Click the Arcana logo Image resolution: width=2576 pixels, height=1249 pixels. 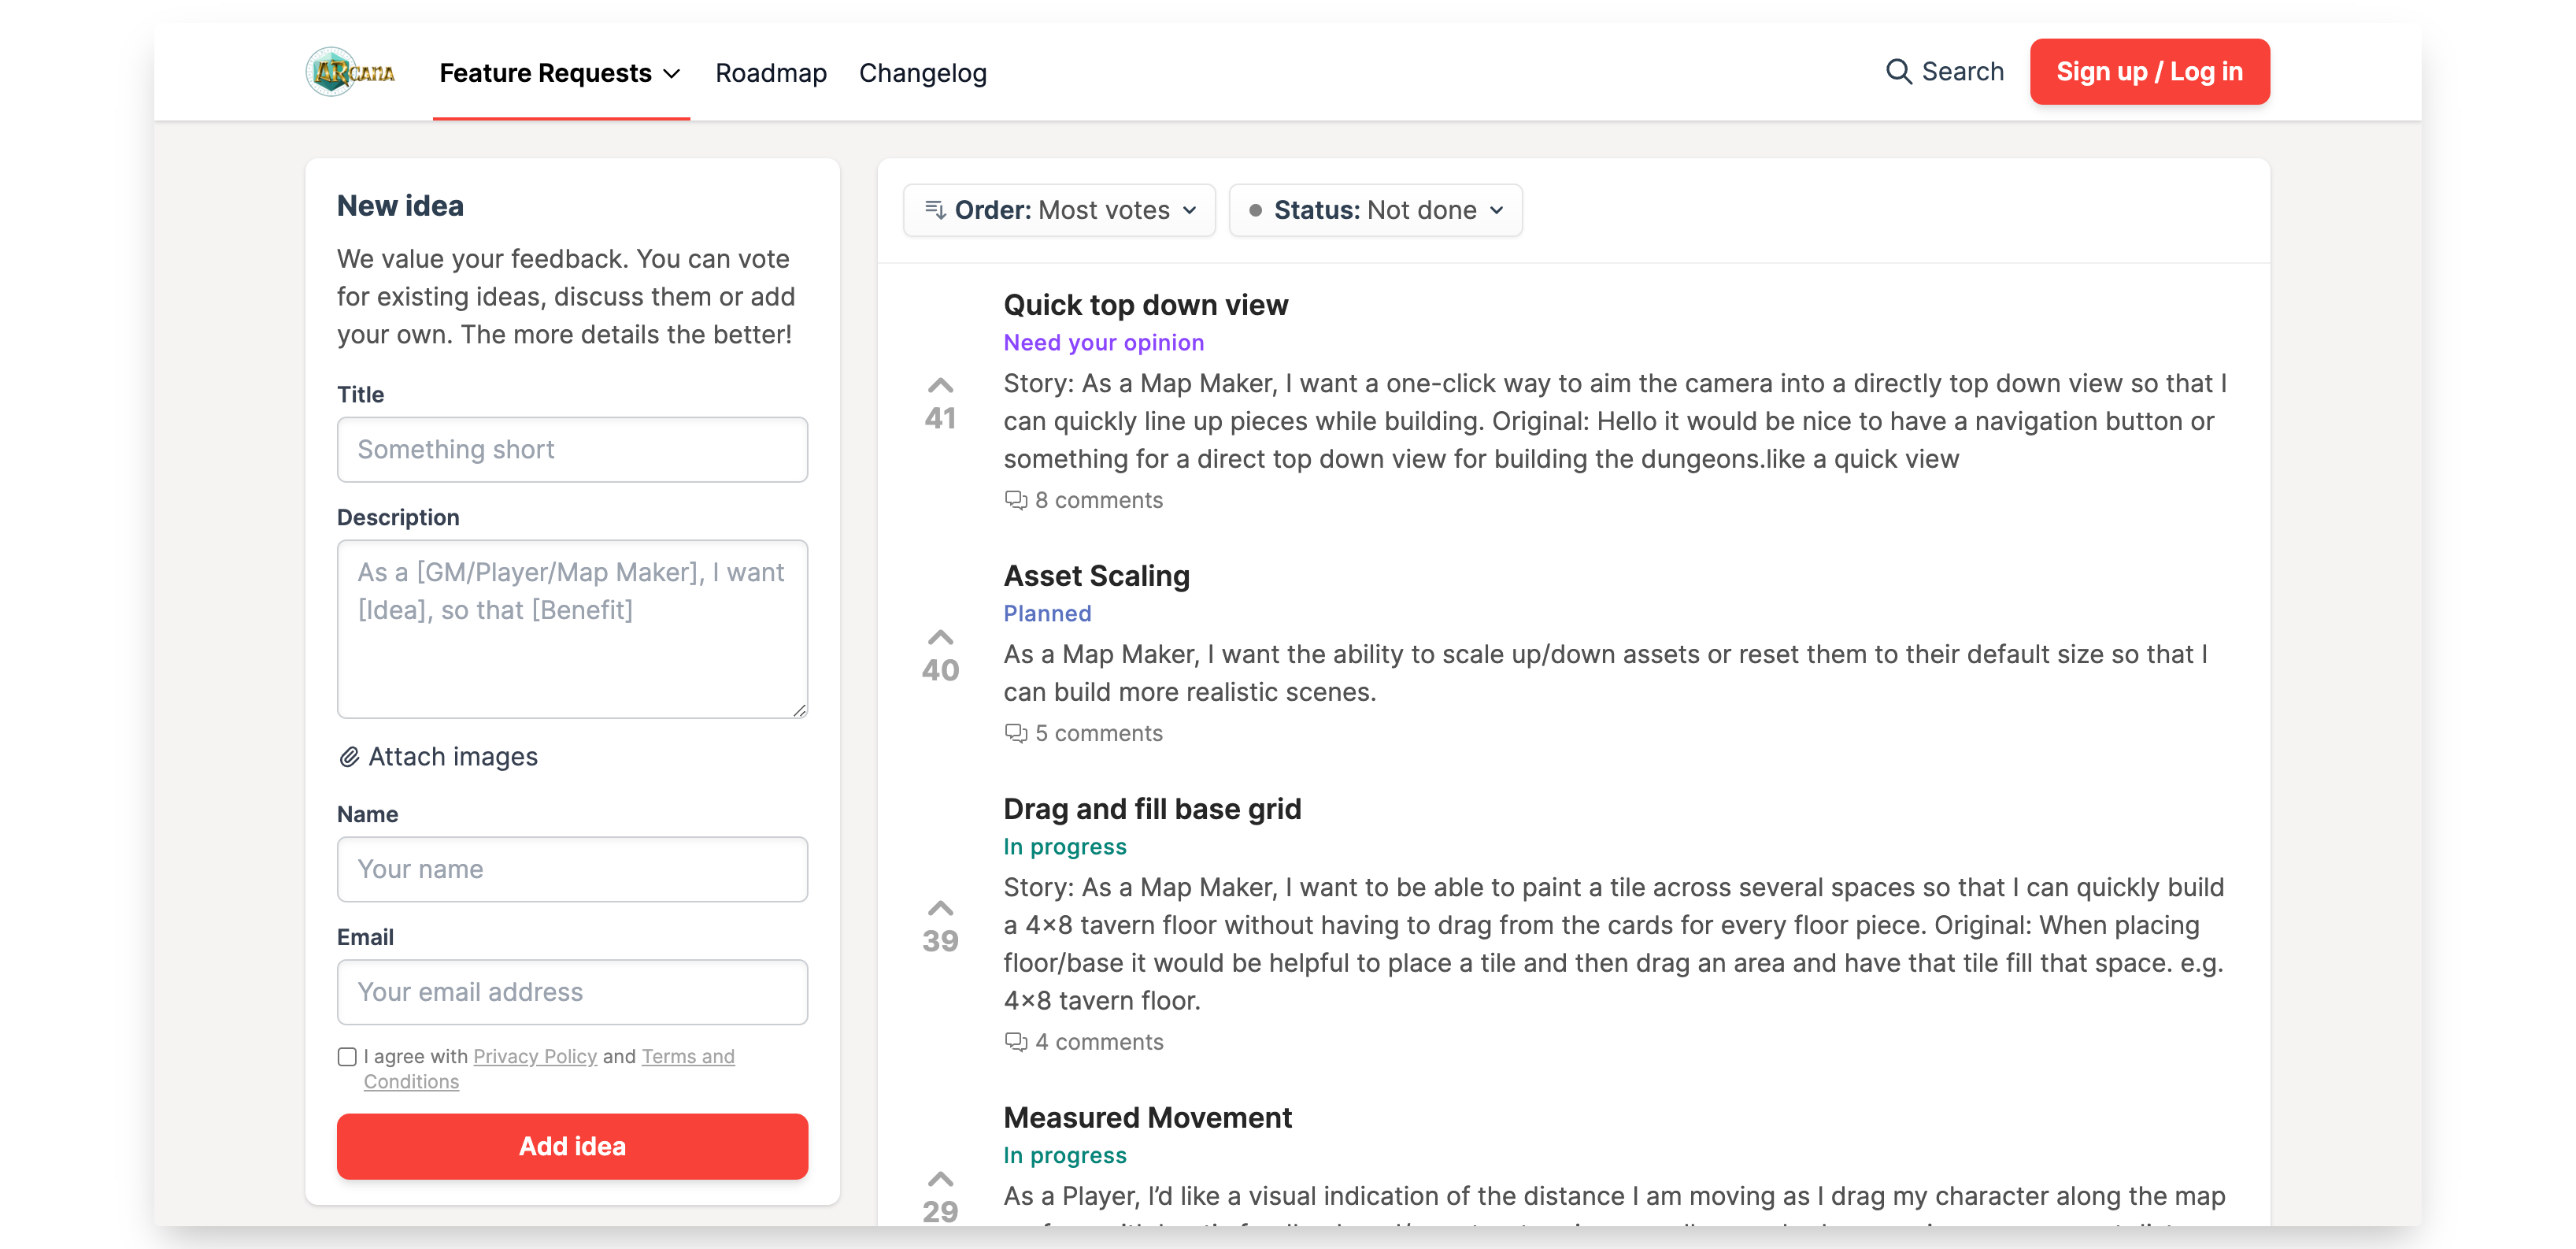click(x=350, y=72)
